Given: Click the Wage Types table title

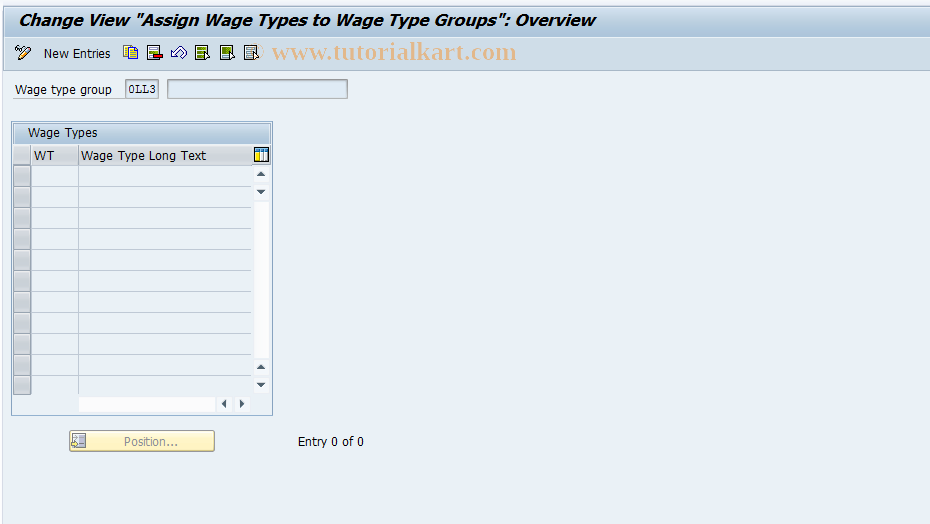Looking at the screenshot, I should [62, 133].
